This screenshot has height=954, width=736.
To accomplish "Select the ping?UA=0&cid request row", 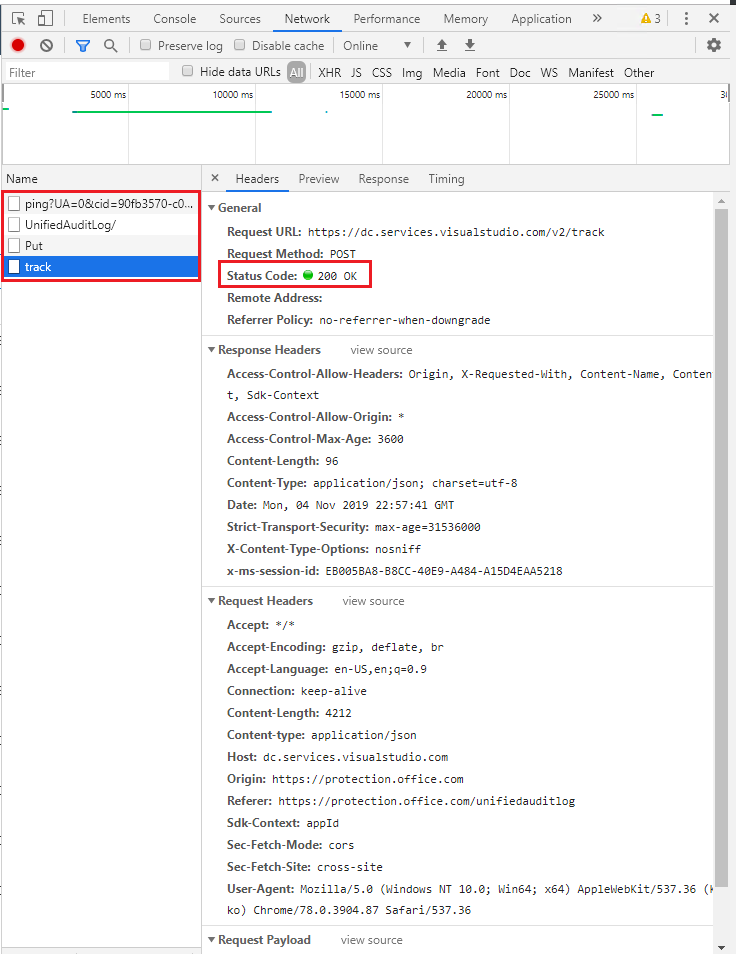I will coord(102,204).
